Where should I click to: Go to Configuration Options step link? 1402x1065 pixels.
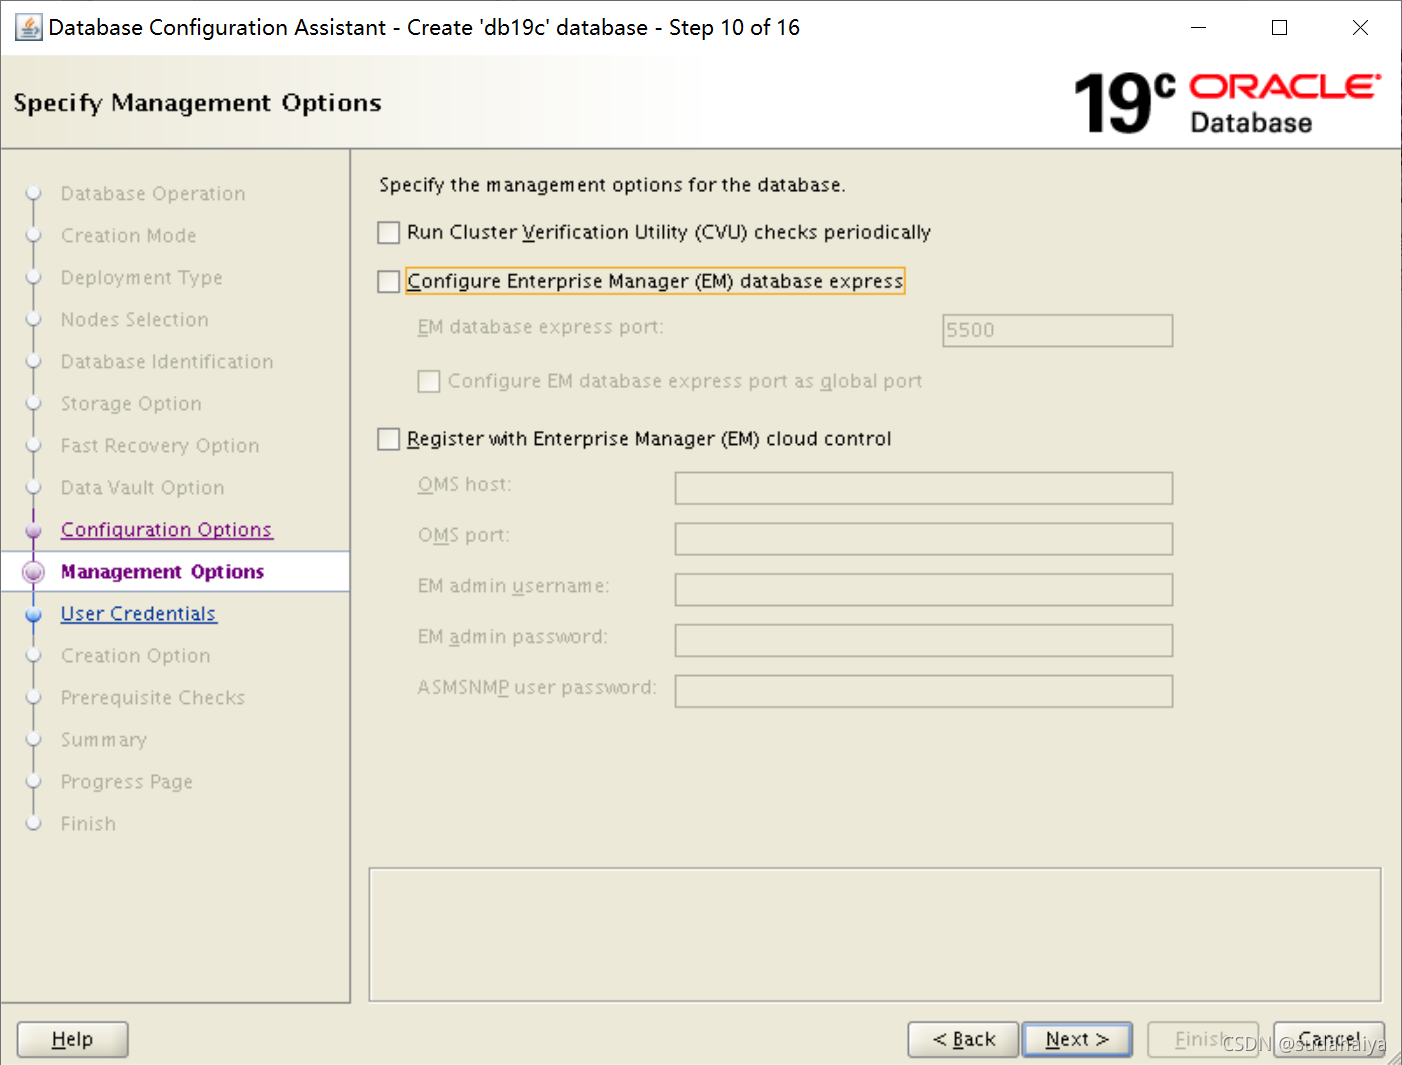coord(166,530)
